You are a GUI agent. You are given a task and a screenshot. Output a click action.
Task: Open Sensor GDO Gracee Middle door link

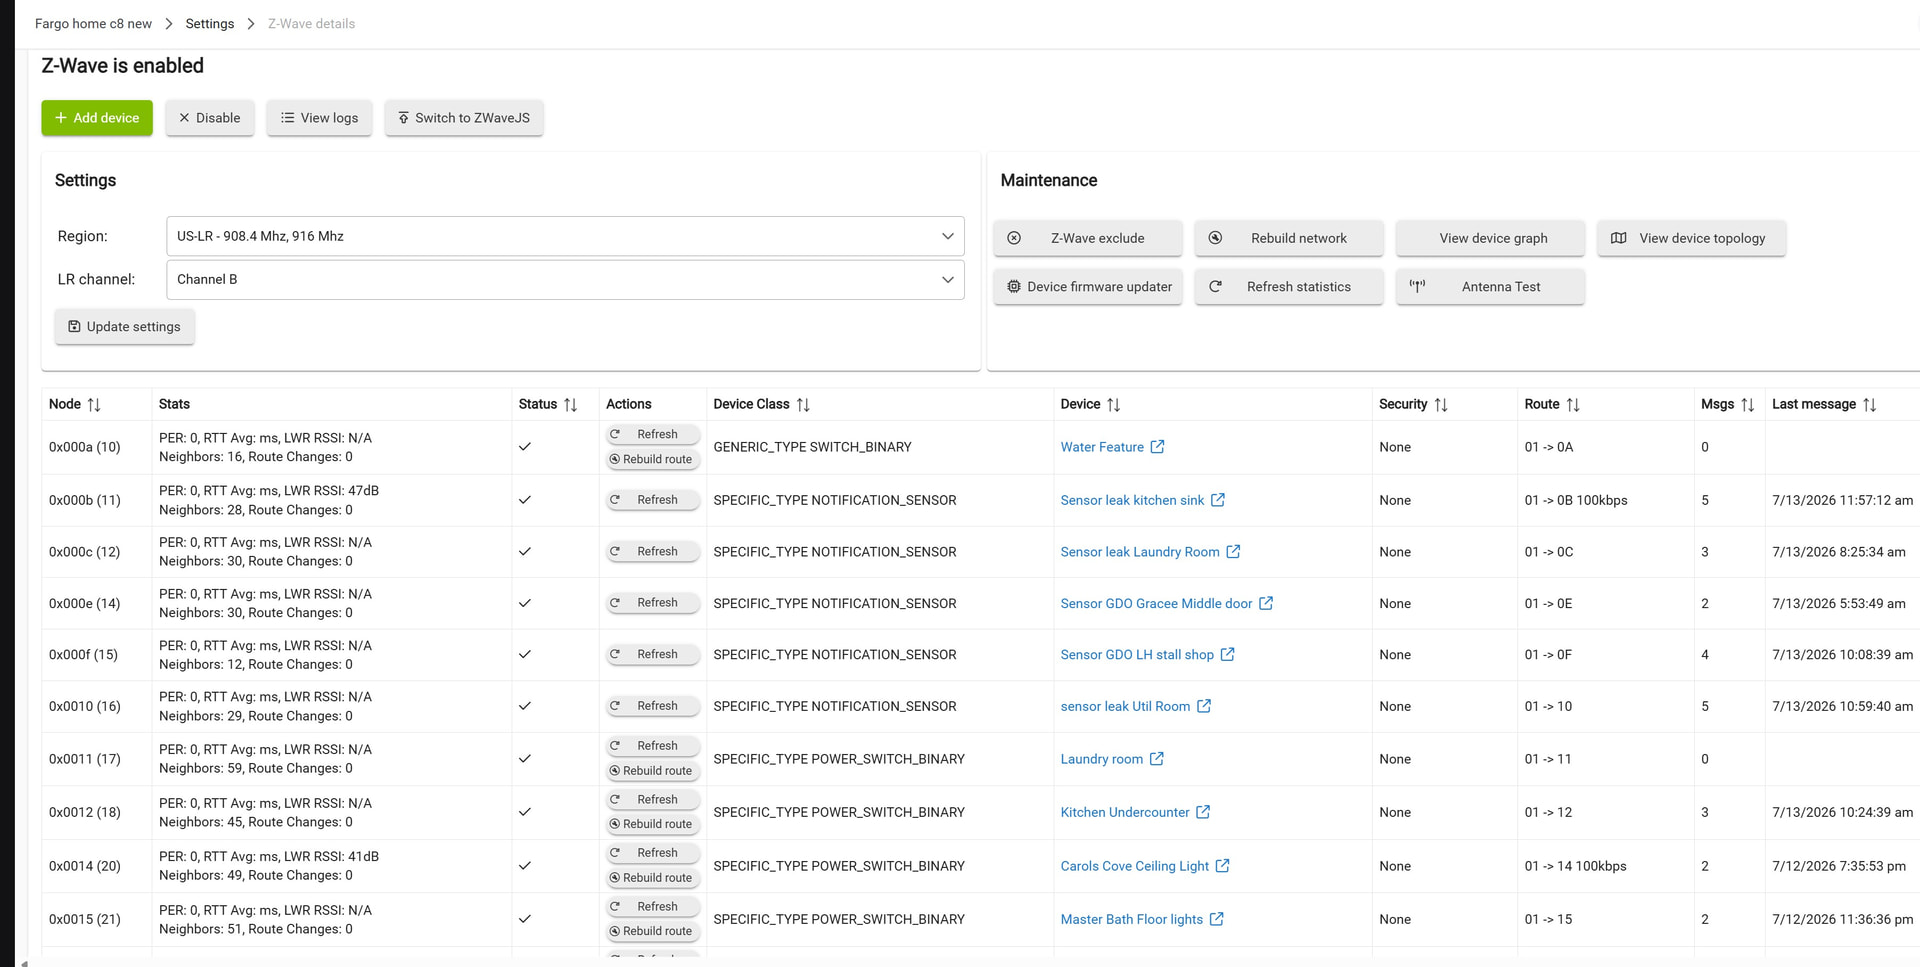[1156, 603]
